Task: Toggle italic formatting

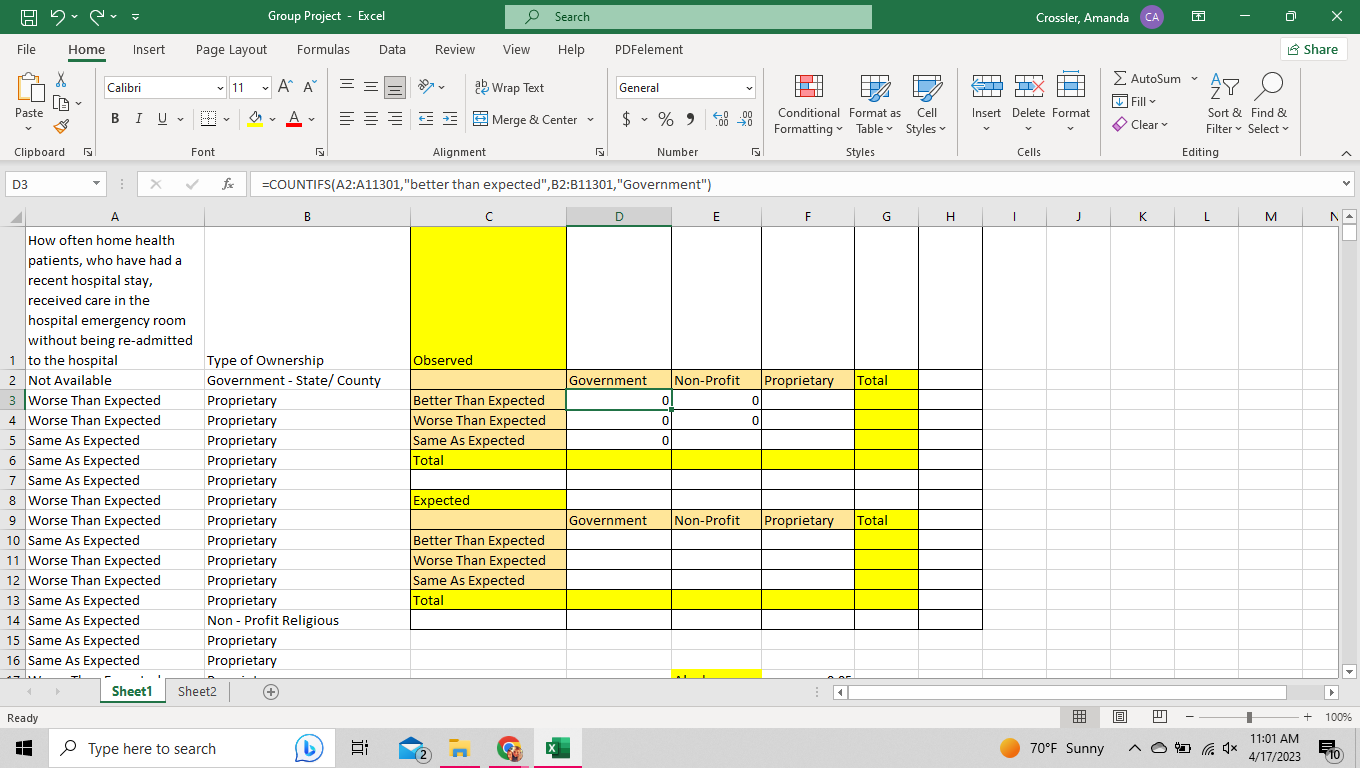Action: 138,119
